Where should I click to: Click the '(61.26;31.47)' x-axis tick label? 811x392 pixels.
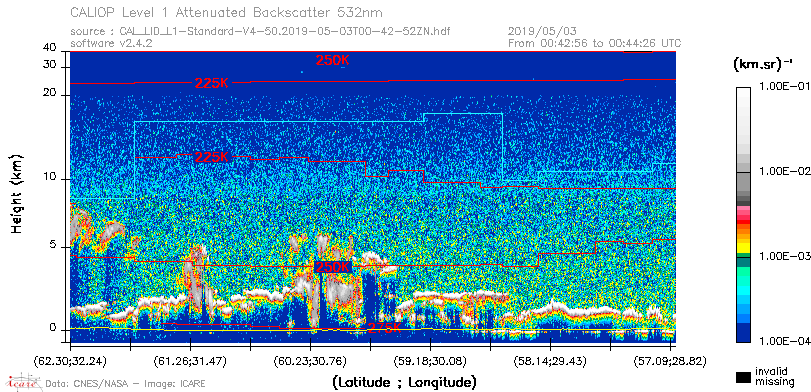pos(190,360)
